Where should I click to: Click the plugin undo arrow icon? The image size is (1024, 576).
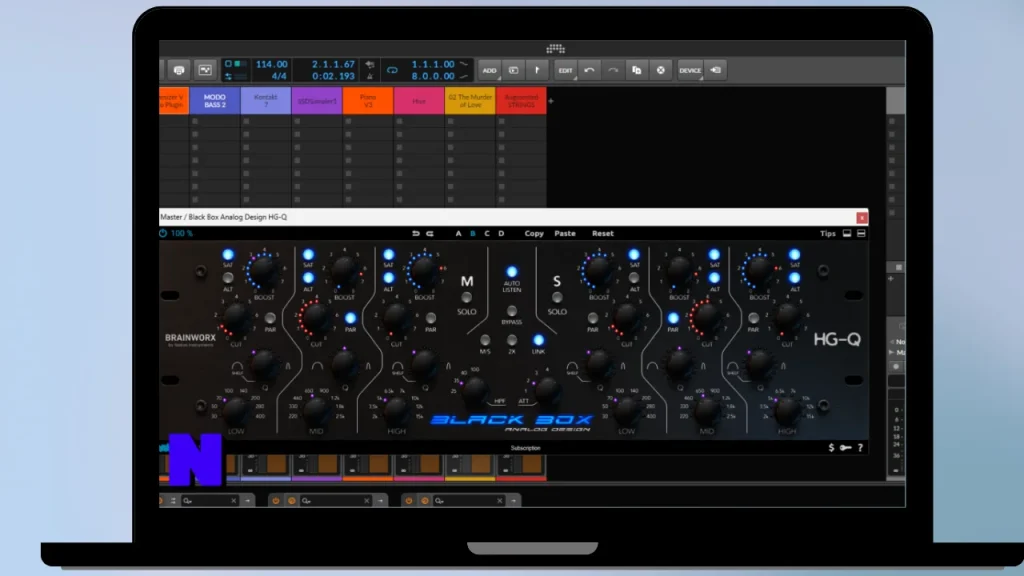[x=415, y=233]
